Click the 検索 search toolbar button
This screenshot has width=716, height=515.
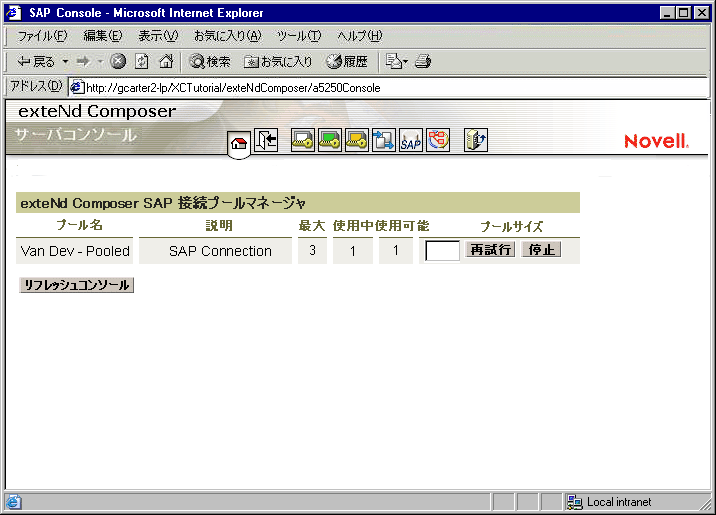pos(210,61)
